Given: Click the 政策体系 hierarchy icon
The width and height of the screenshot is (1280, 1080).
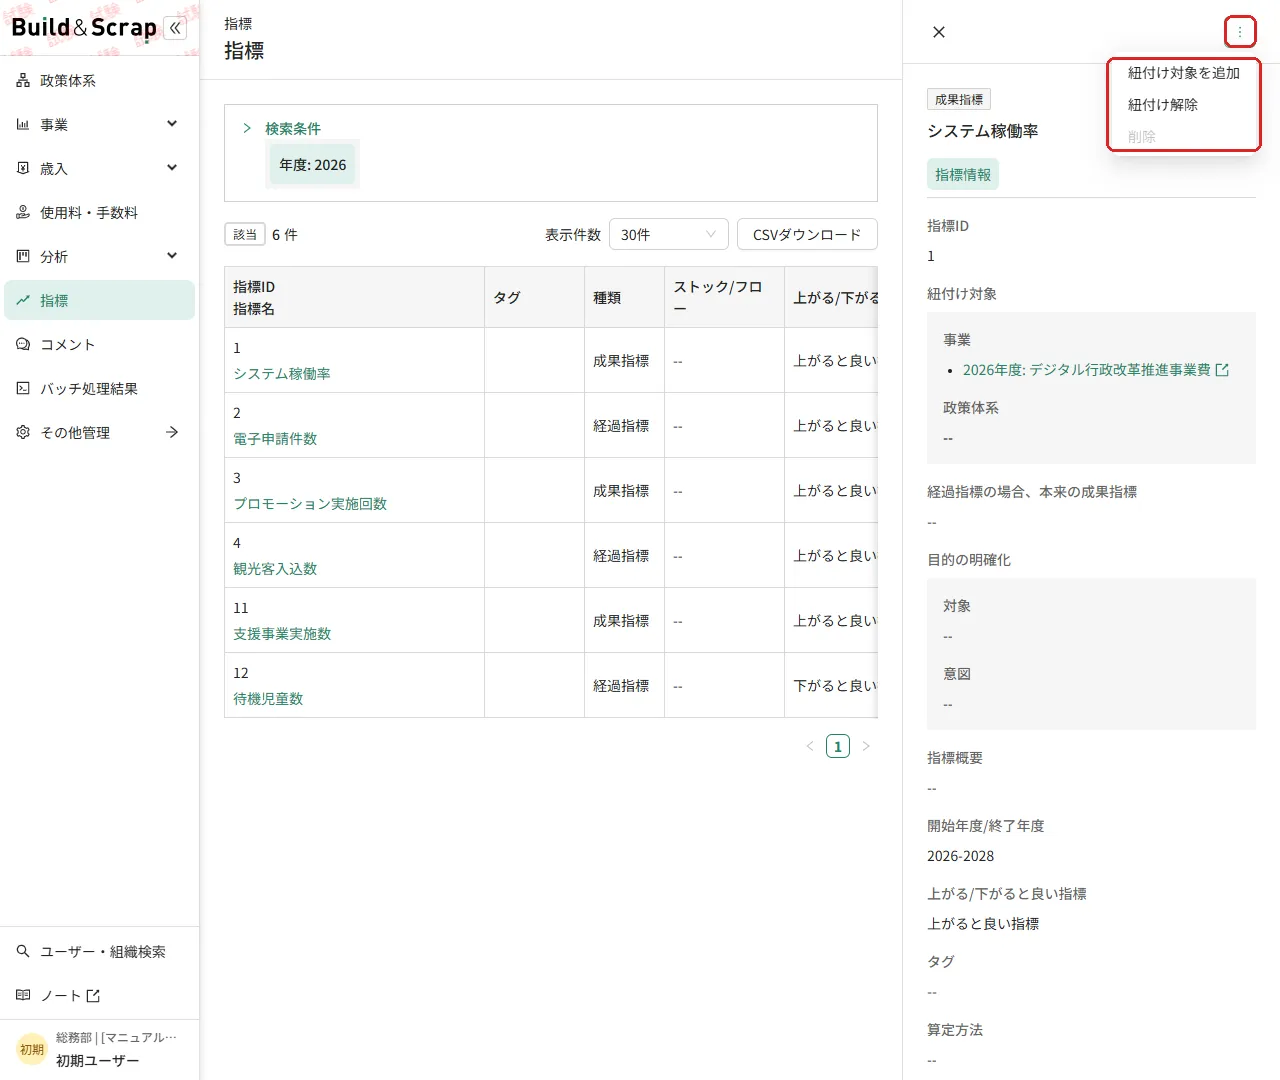Looking at the screenshot, I should point(23,80).
